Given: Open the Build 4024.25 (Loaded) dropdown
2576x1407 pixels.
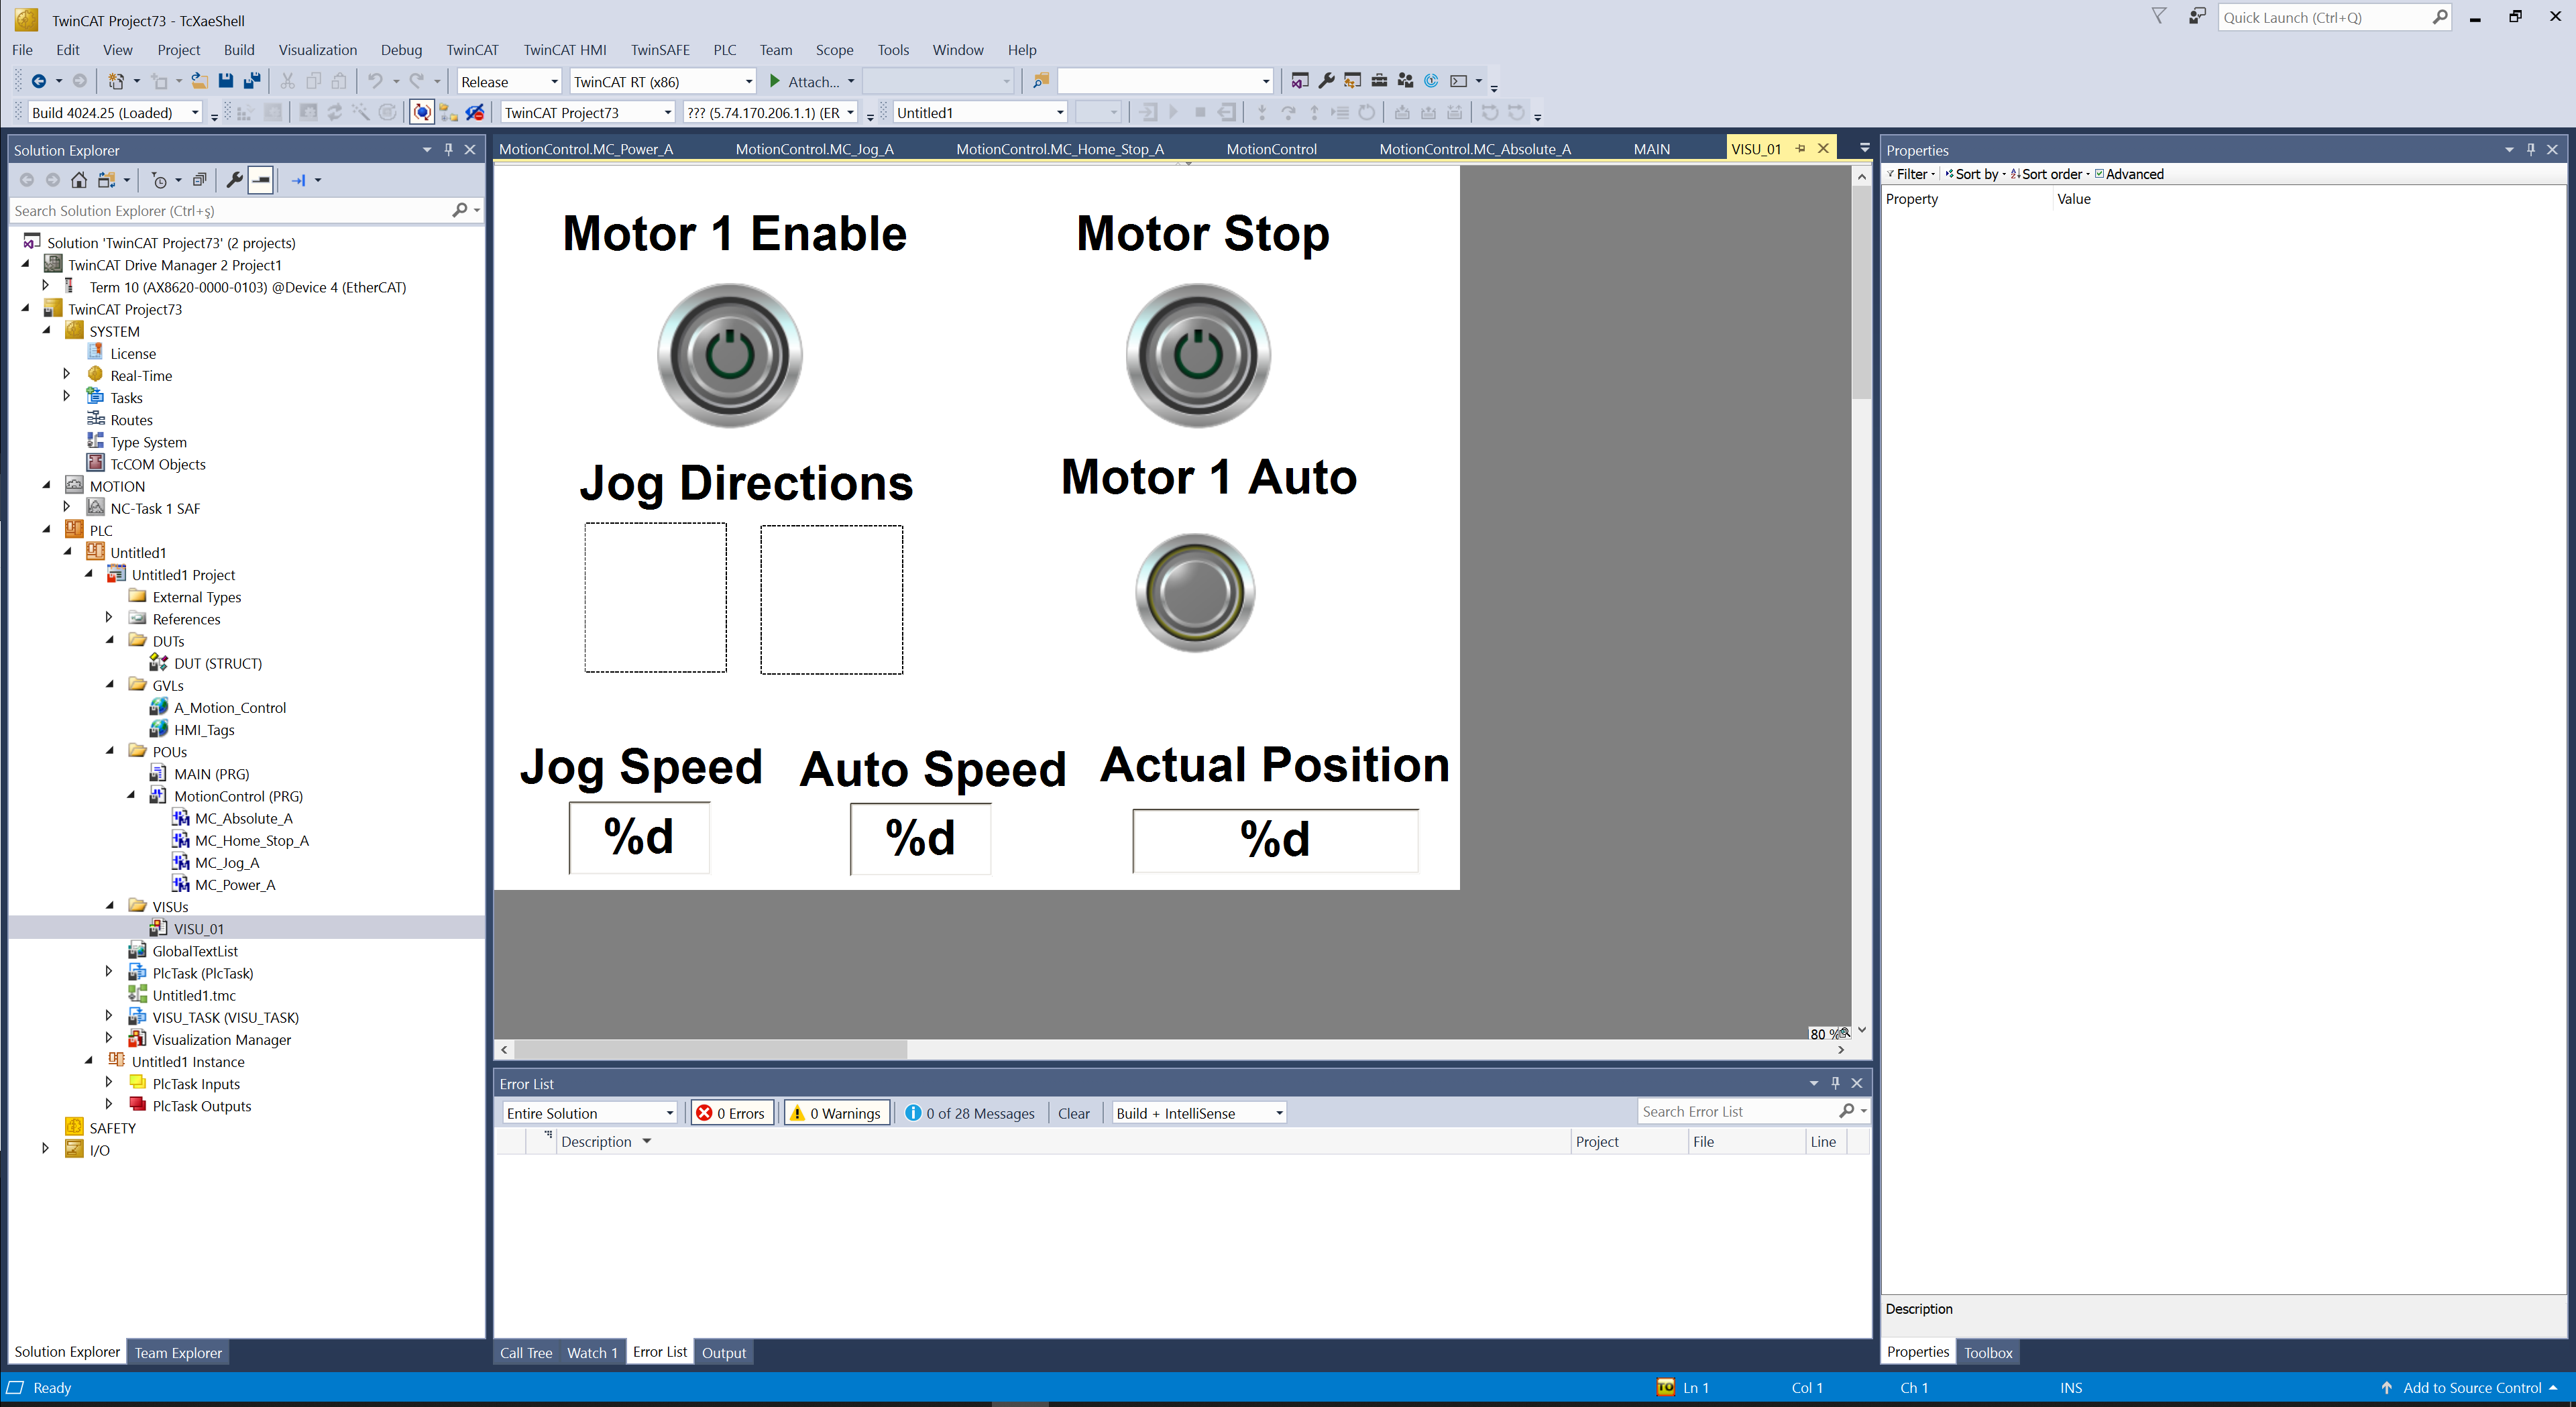Looking at the screenshot, I should click(x=116, y=113).
